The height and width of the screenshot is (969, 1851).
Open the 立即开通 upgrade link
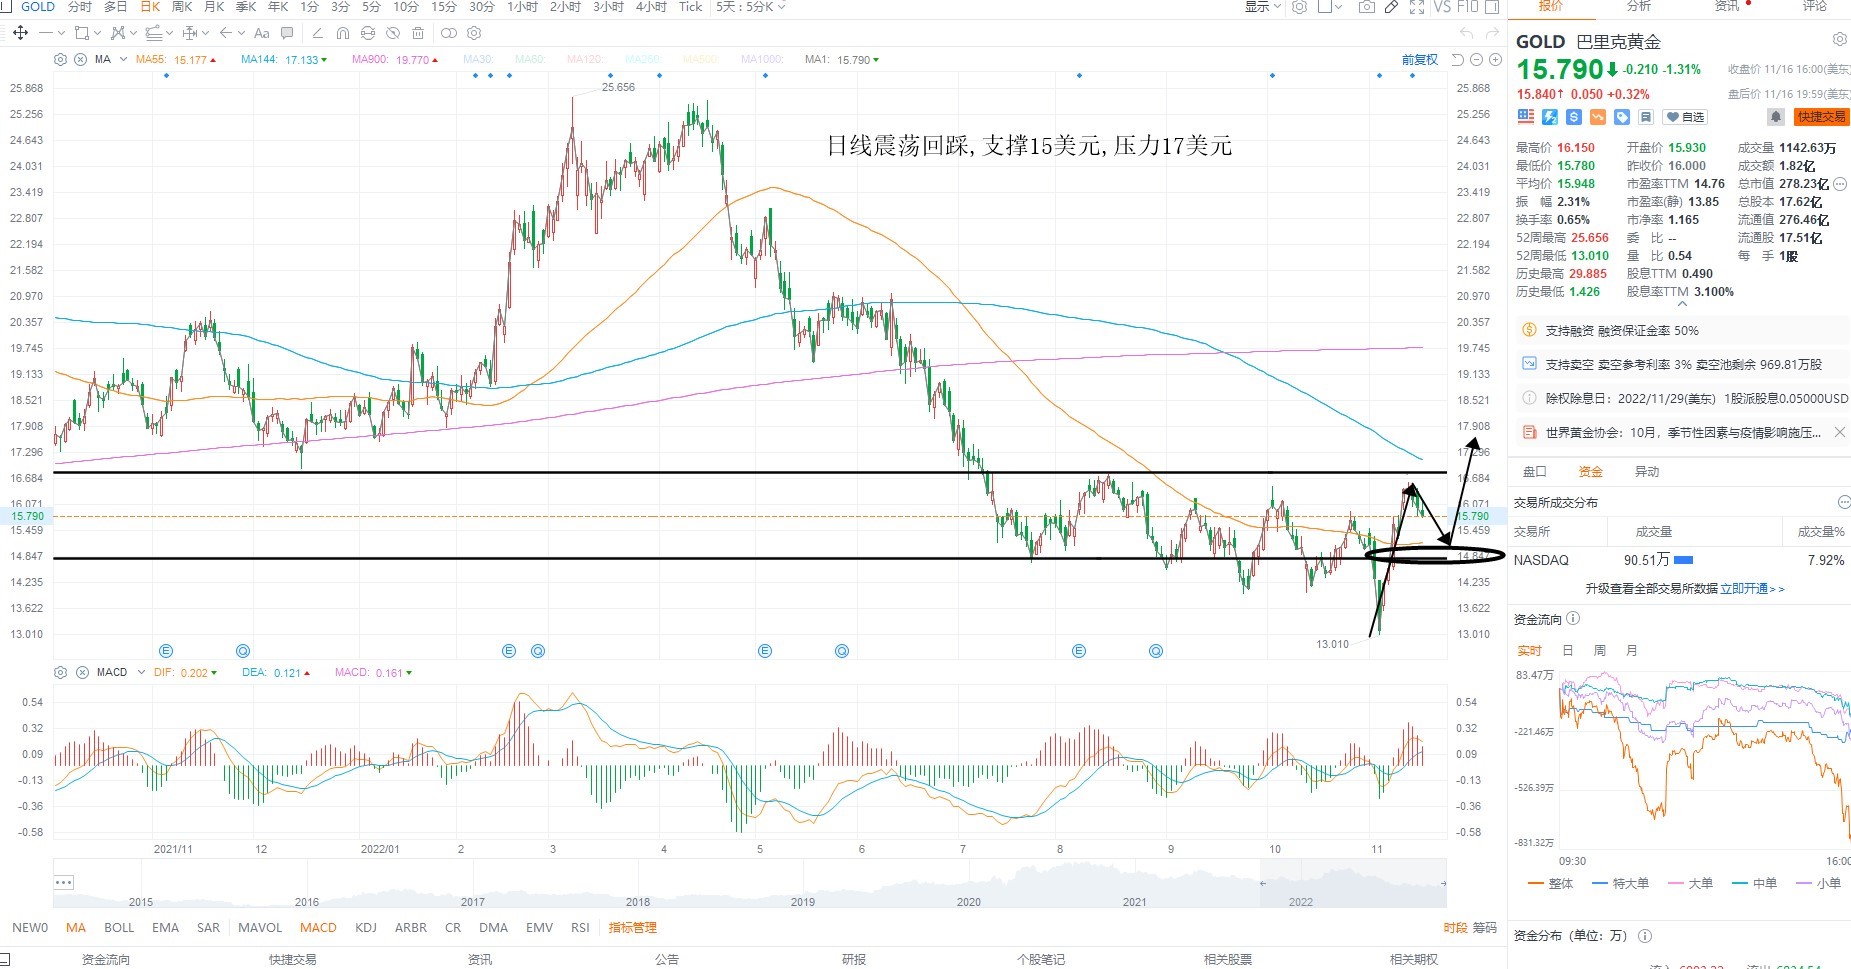[x=1744, y=589]
